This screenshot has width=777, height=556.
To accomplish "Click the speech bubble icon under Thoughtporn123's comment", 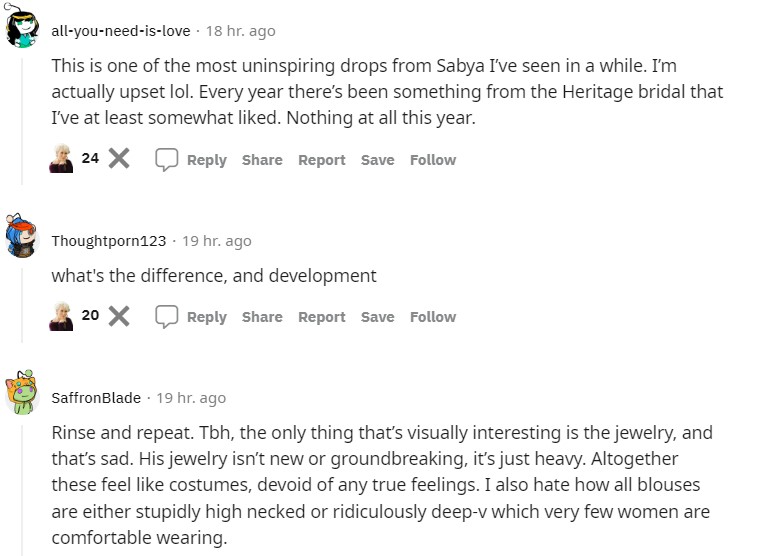I will (167, 316).
